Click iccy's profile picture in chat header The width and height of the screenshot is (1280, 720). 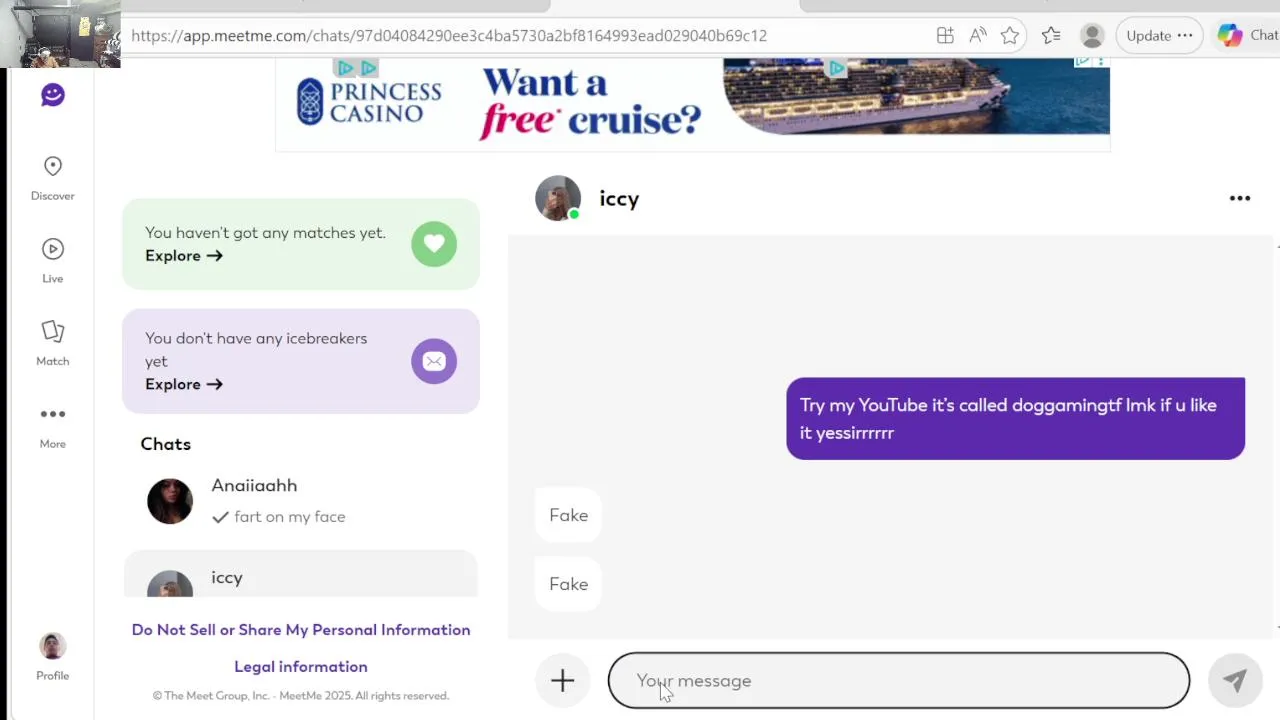558,198
